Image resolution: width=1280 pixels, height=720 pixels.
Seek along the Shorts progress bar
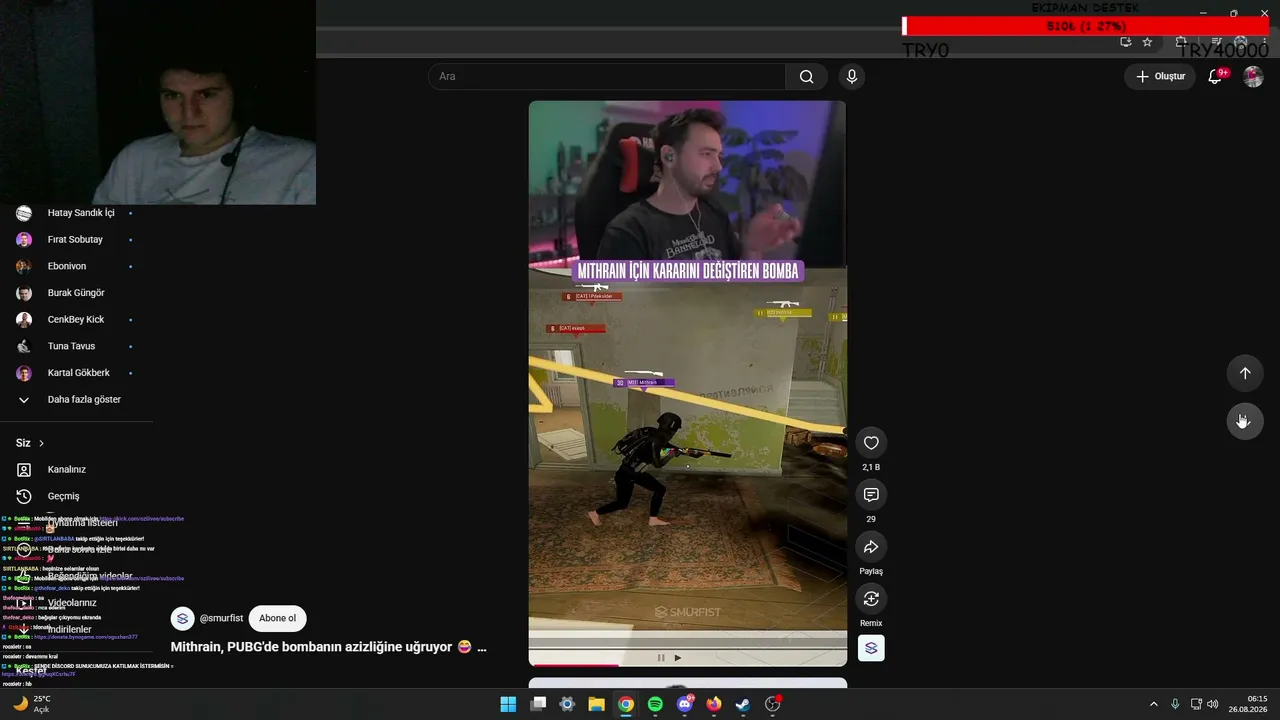point(687,664)
